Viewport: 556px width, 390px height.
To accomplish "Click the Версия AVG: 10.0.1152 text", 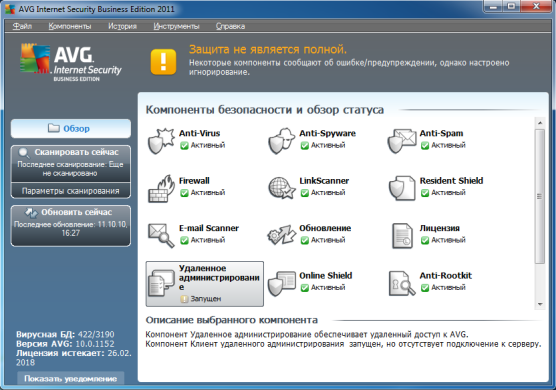I will (65, 344).
